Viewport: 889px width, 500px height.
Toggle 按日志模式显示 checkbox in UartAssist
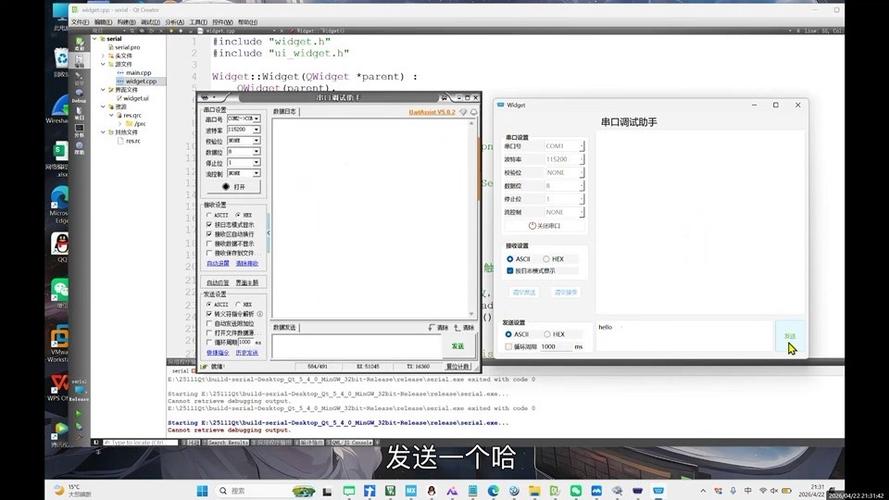[209, 225]
